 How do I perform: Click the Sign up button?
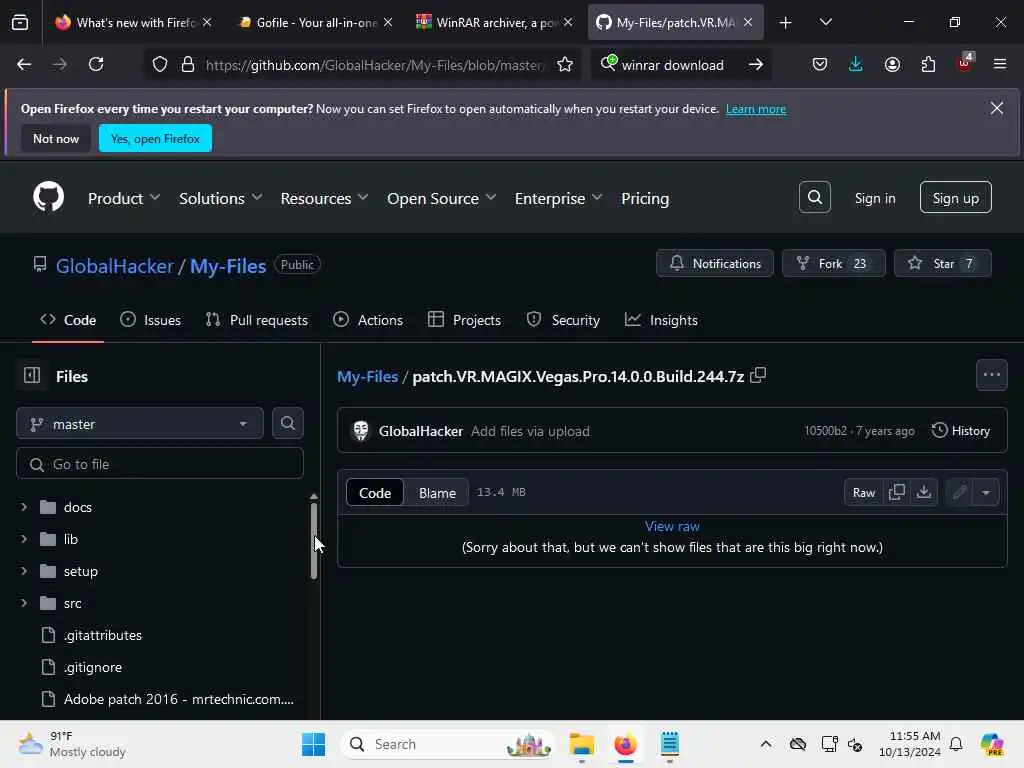coord(955,198)
